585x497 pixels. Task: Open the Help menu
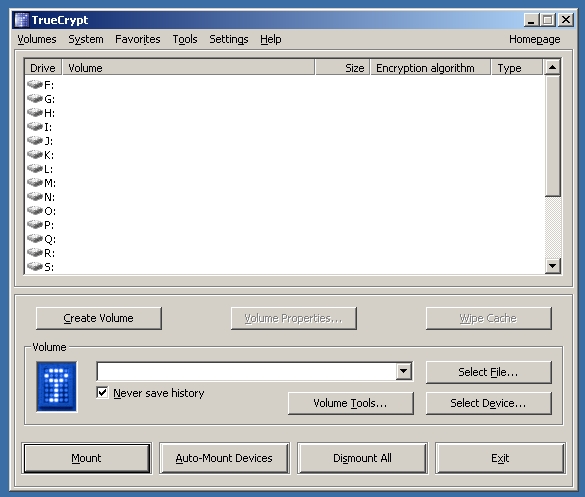(x=271, y=39)
